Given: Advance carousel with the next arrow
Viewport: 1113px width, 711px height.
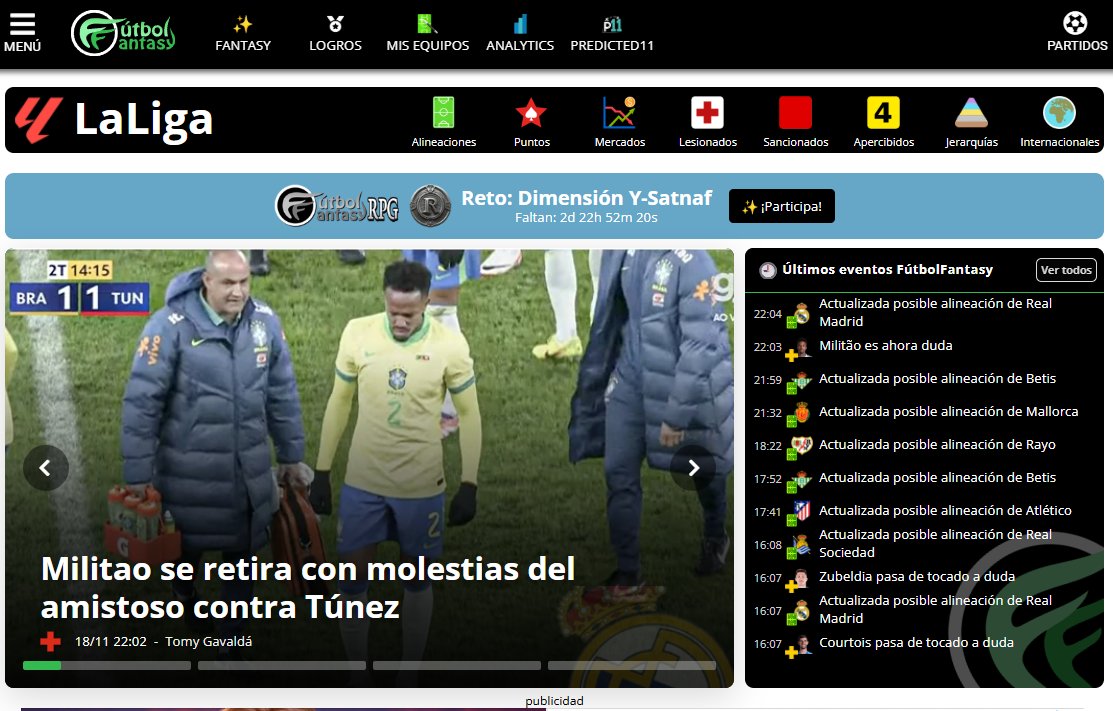Looking at the screenshot, I should tap(693, 467).
